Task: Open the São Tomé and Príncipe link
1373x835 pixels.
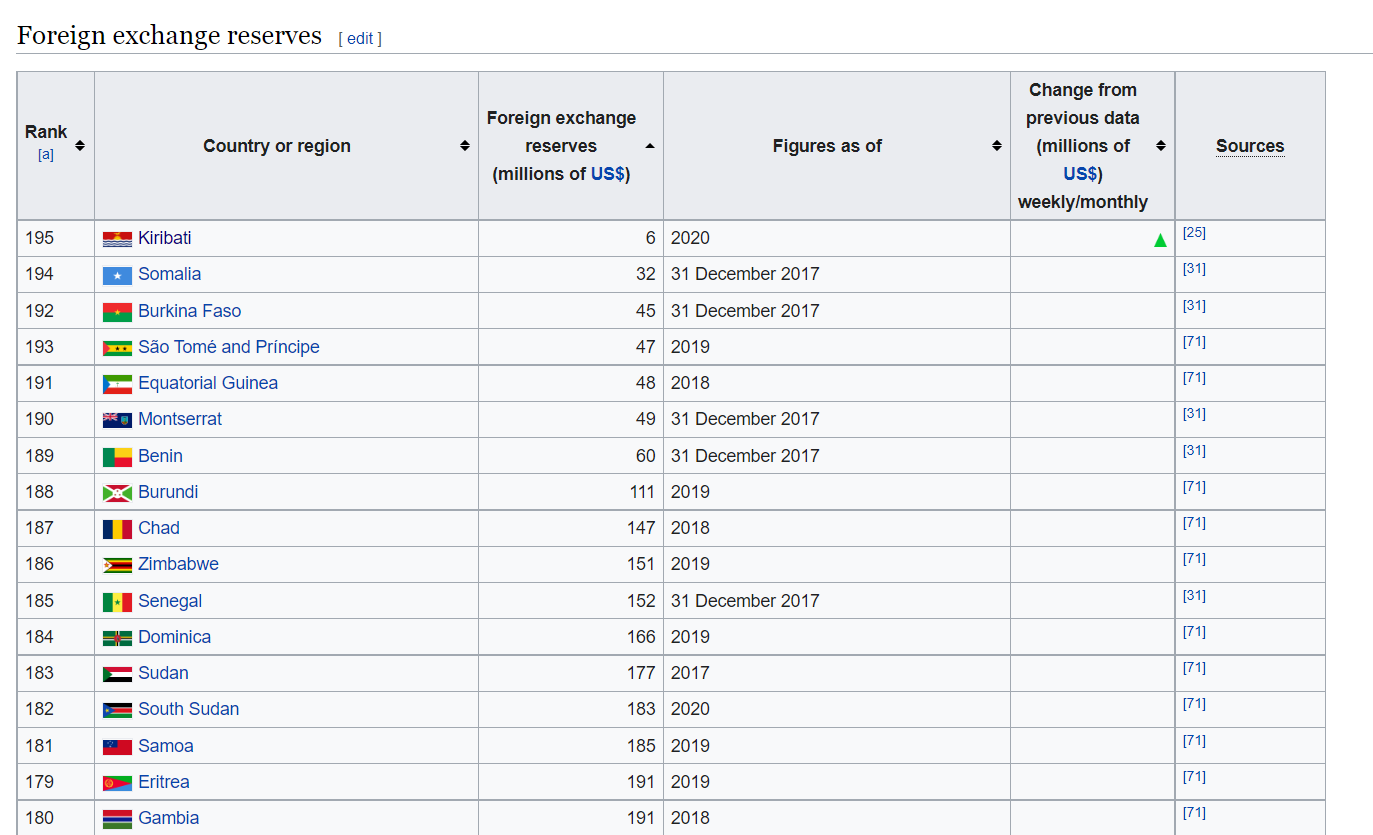Action: 229,347
